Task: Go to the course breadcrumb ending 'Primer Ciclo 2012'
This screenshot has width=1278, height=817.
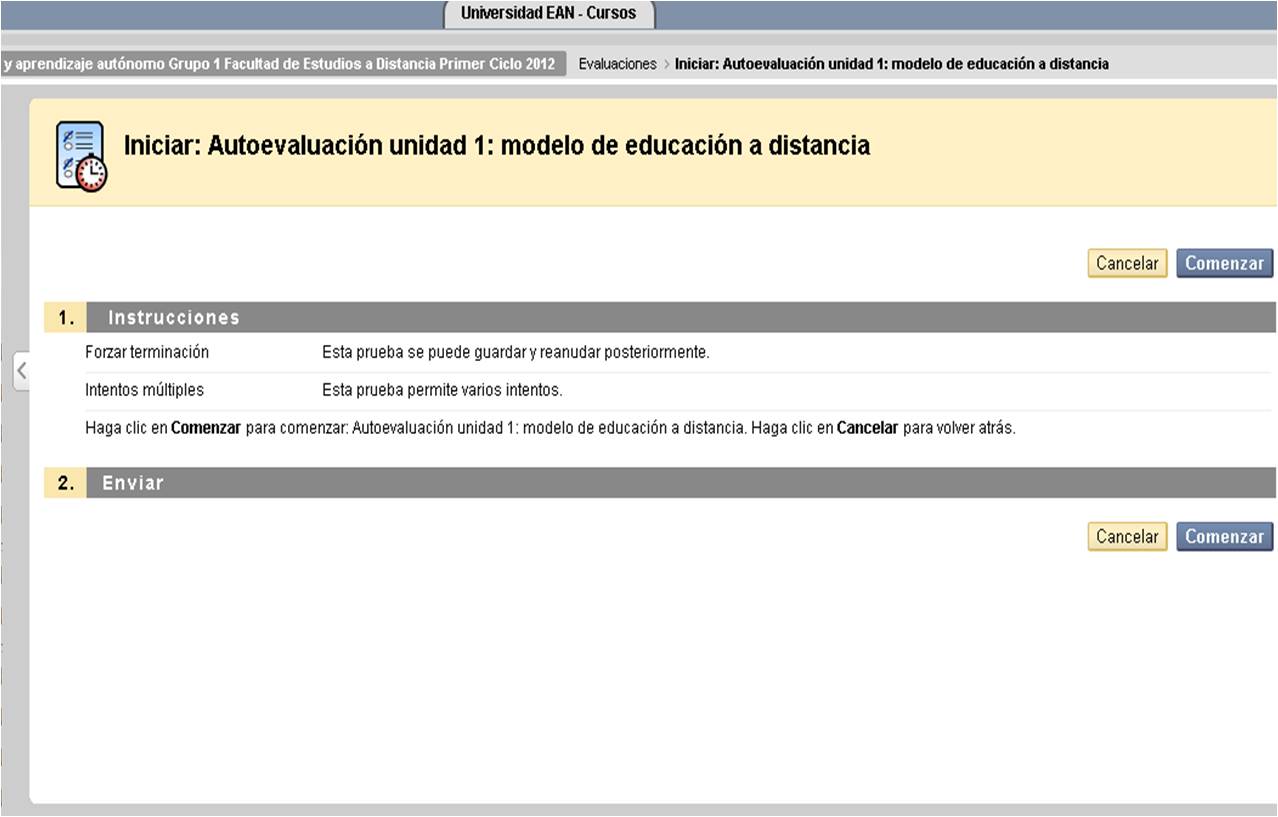Action: (x=280, y=64)
